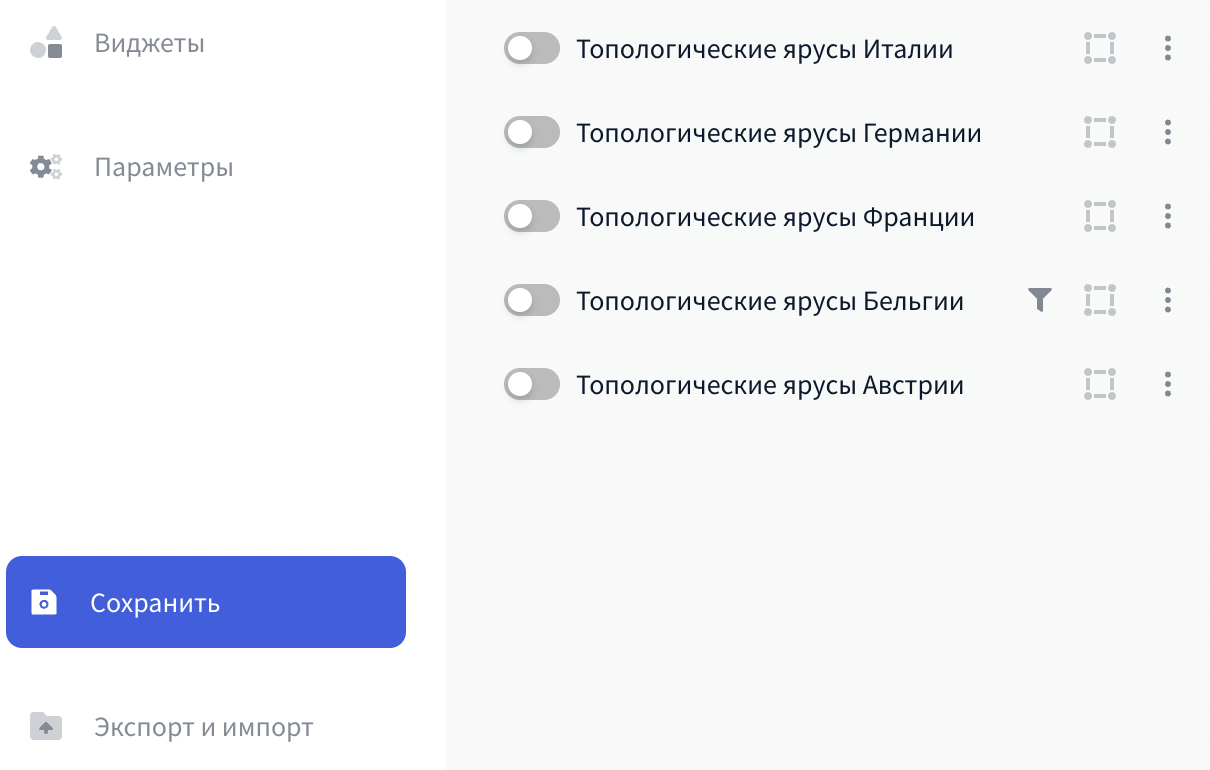1210x770 pixels.
Task: Switch on Топологические ярусы Бельгии layer
Action: (x=531, y=300)
